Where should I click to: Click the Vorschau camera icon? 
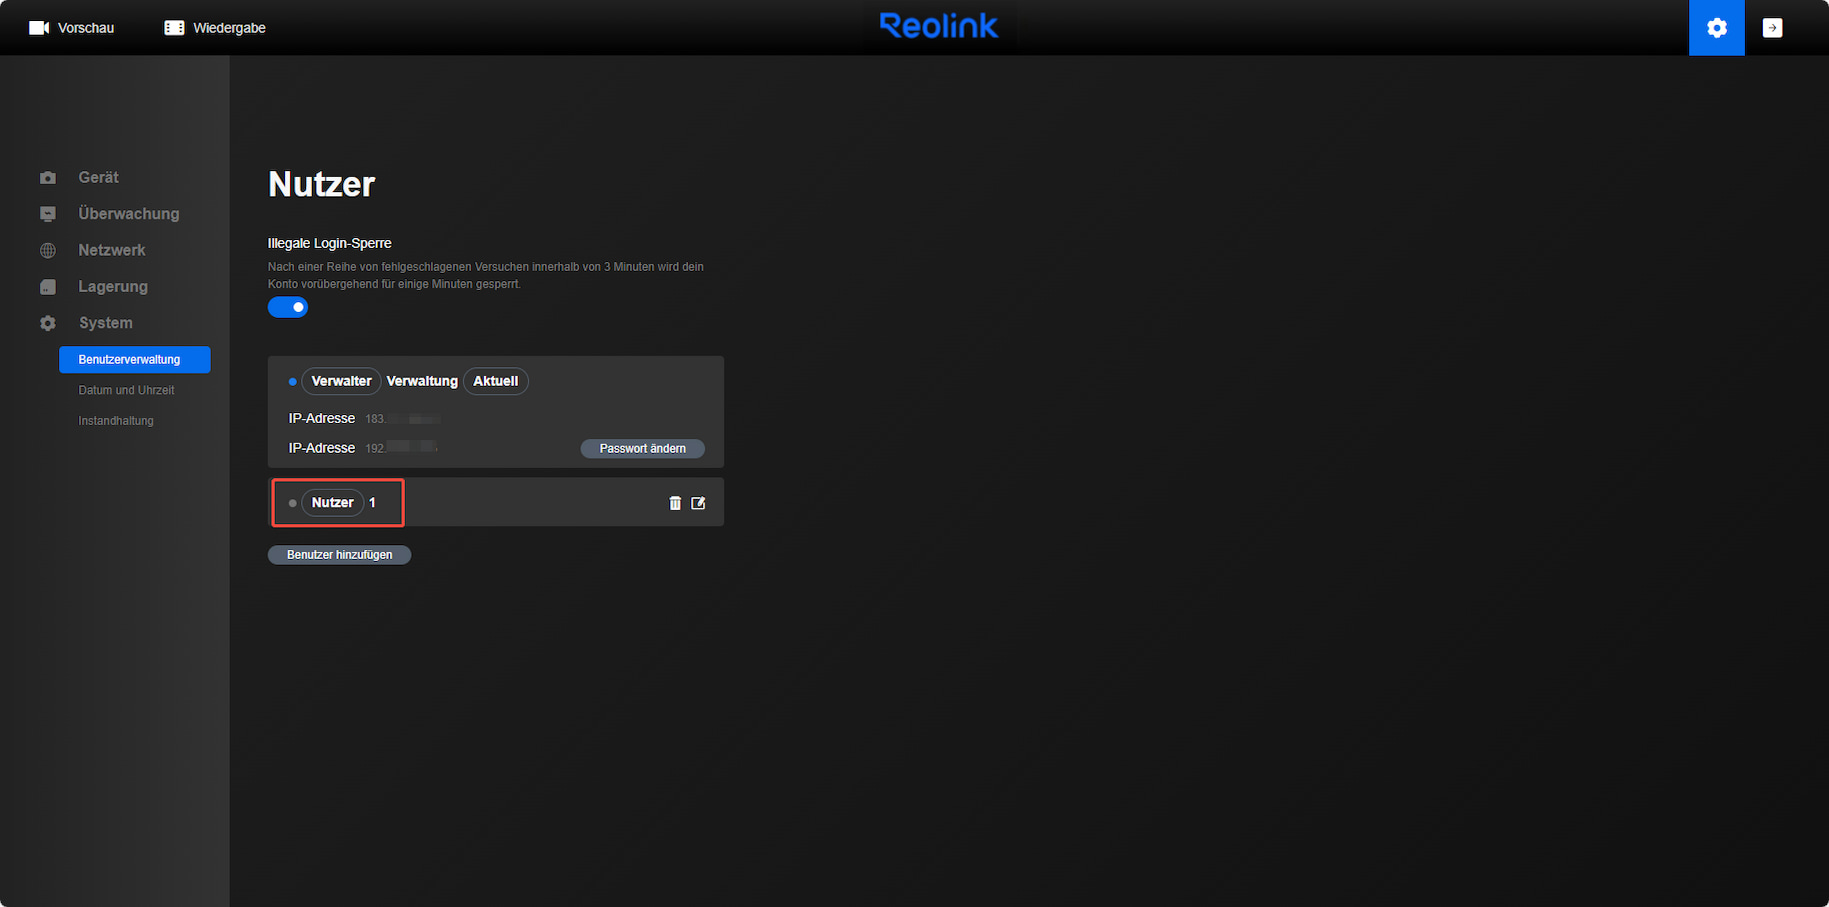[x=39, y=28]
